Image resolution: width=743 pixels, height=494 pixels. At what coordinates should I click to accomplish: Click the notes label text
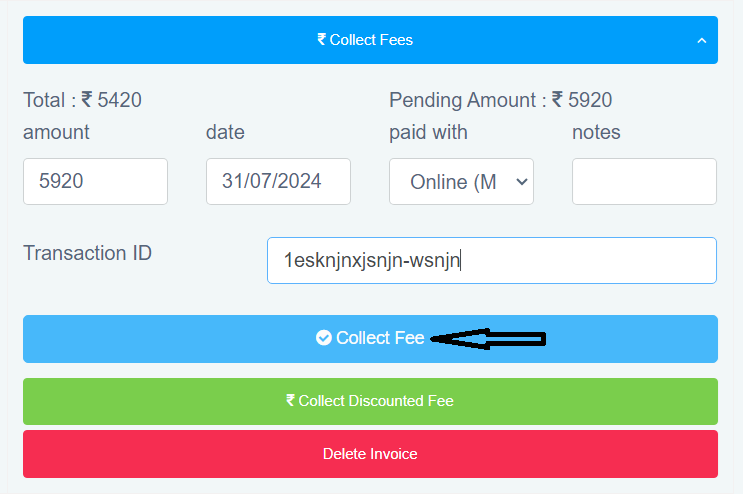596,133
